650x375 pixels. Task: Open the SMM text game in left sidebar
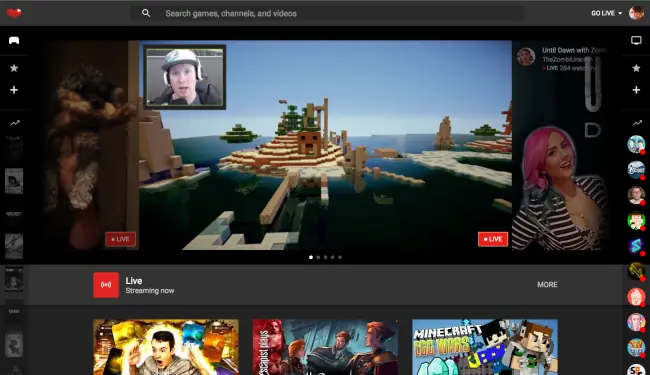(14, 311)
